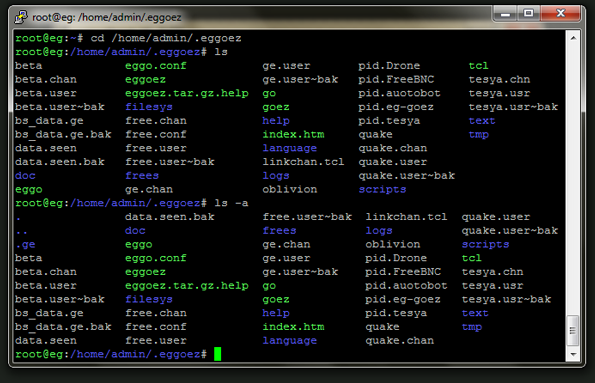Screen dimensions: 595x383
Task: Click 'filesys' in the ls -a output
Action: pos(149,299)
